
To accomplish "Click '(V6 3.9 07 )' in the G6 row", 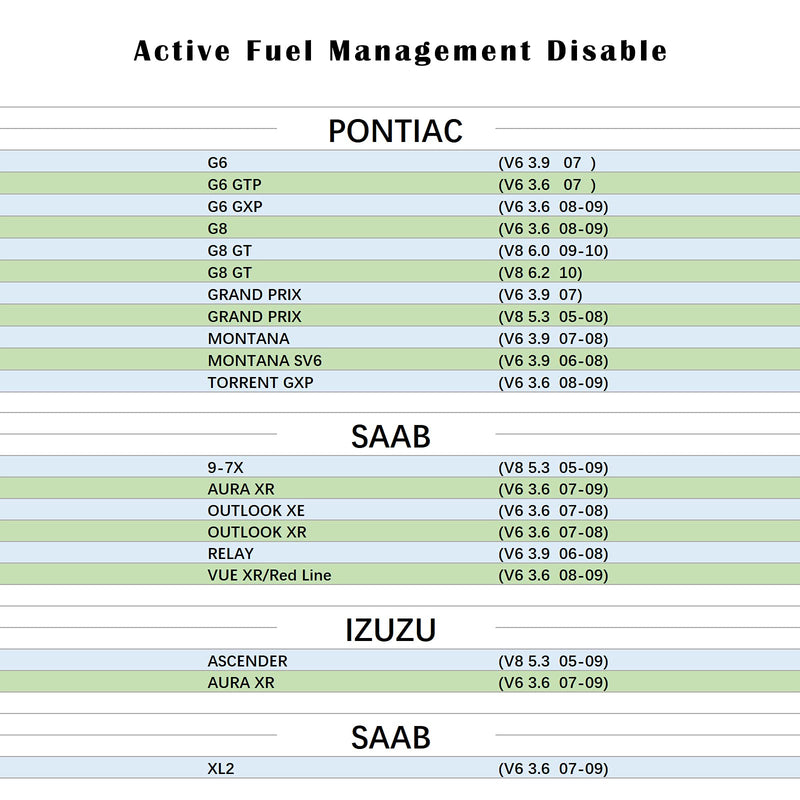I will tap(547, 163).
